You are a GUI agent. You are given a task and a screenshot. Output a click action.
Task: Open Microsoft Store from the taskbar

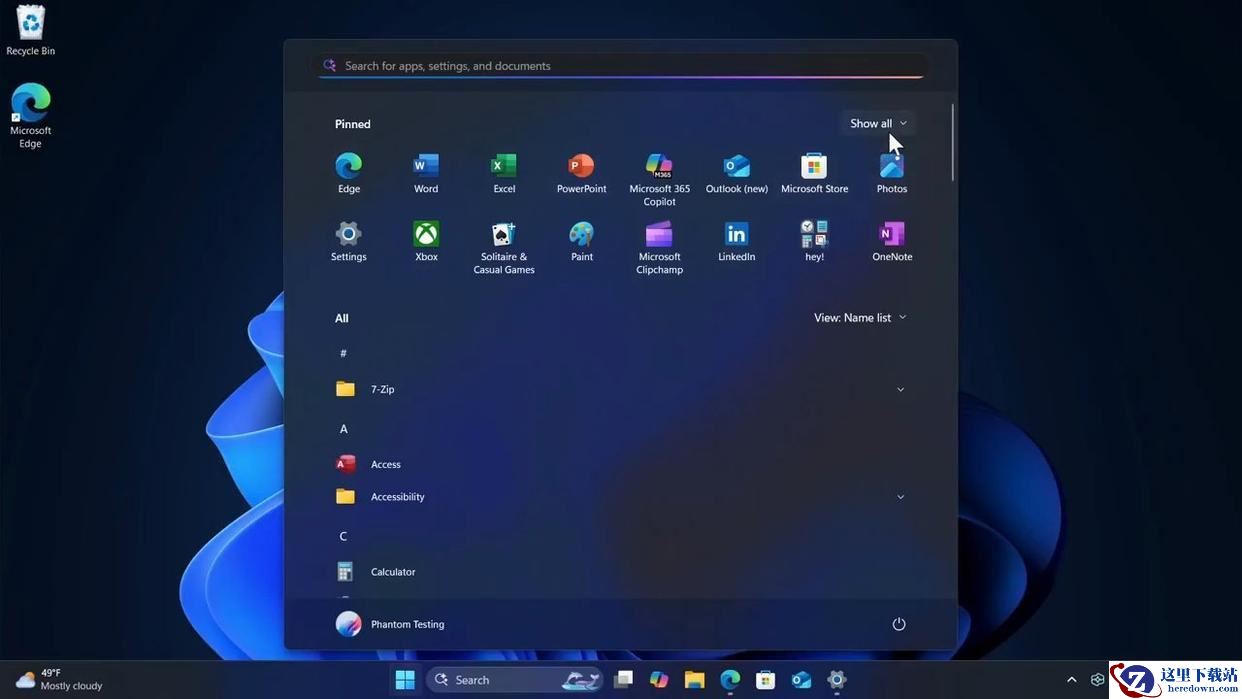pyautogui.click(x=765, y=680)
